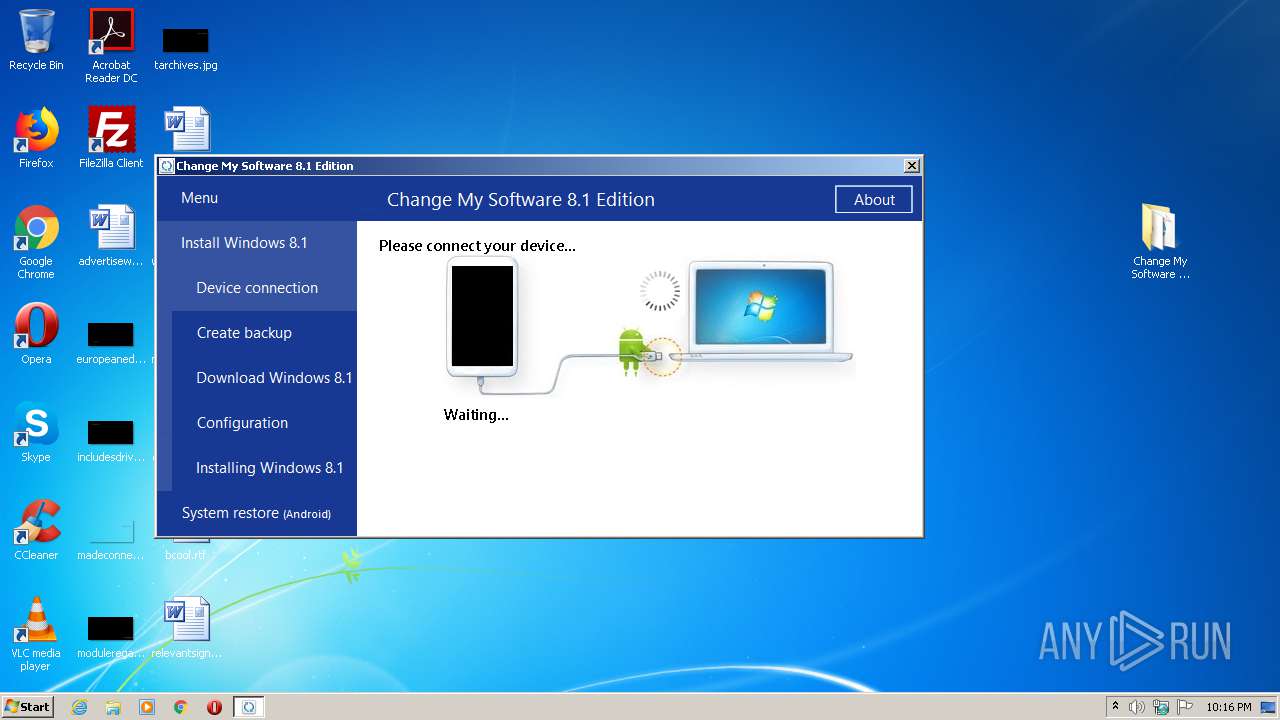Show hidden tray icons arrow
Viewport: 1280px width, 720px height.
1115,706
